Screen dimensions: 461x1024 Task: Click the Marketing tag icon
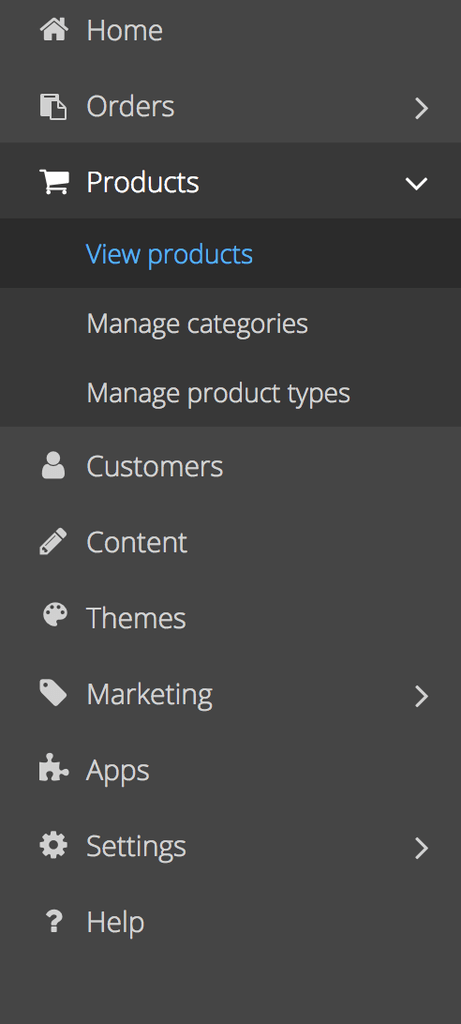tap(54, 693)
